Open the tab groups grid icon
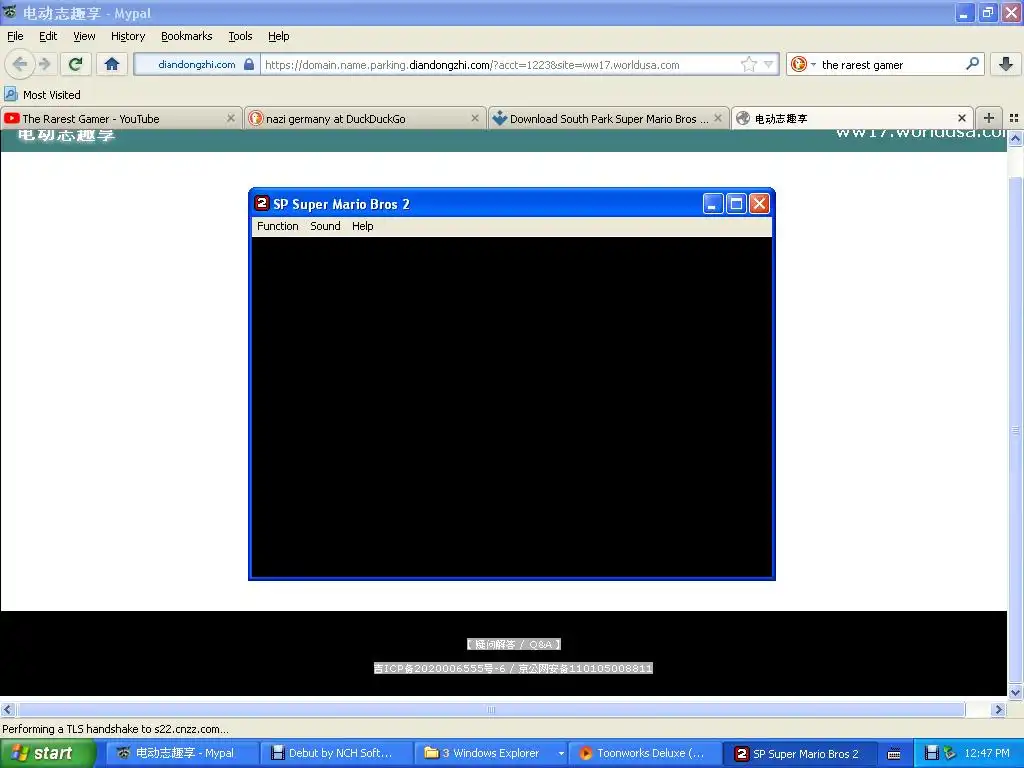This screenshot has height=768, width=1024. 1014,118
